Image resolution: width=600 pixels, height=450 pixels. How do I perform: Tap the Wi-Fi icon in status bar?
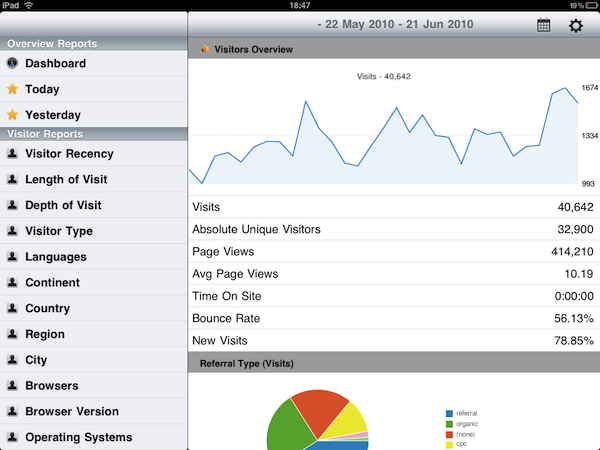(x=28, y=5)
